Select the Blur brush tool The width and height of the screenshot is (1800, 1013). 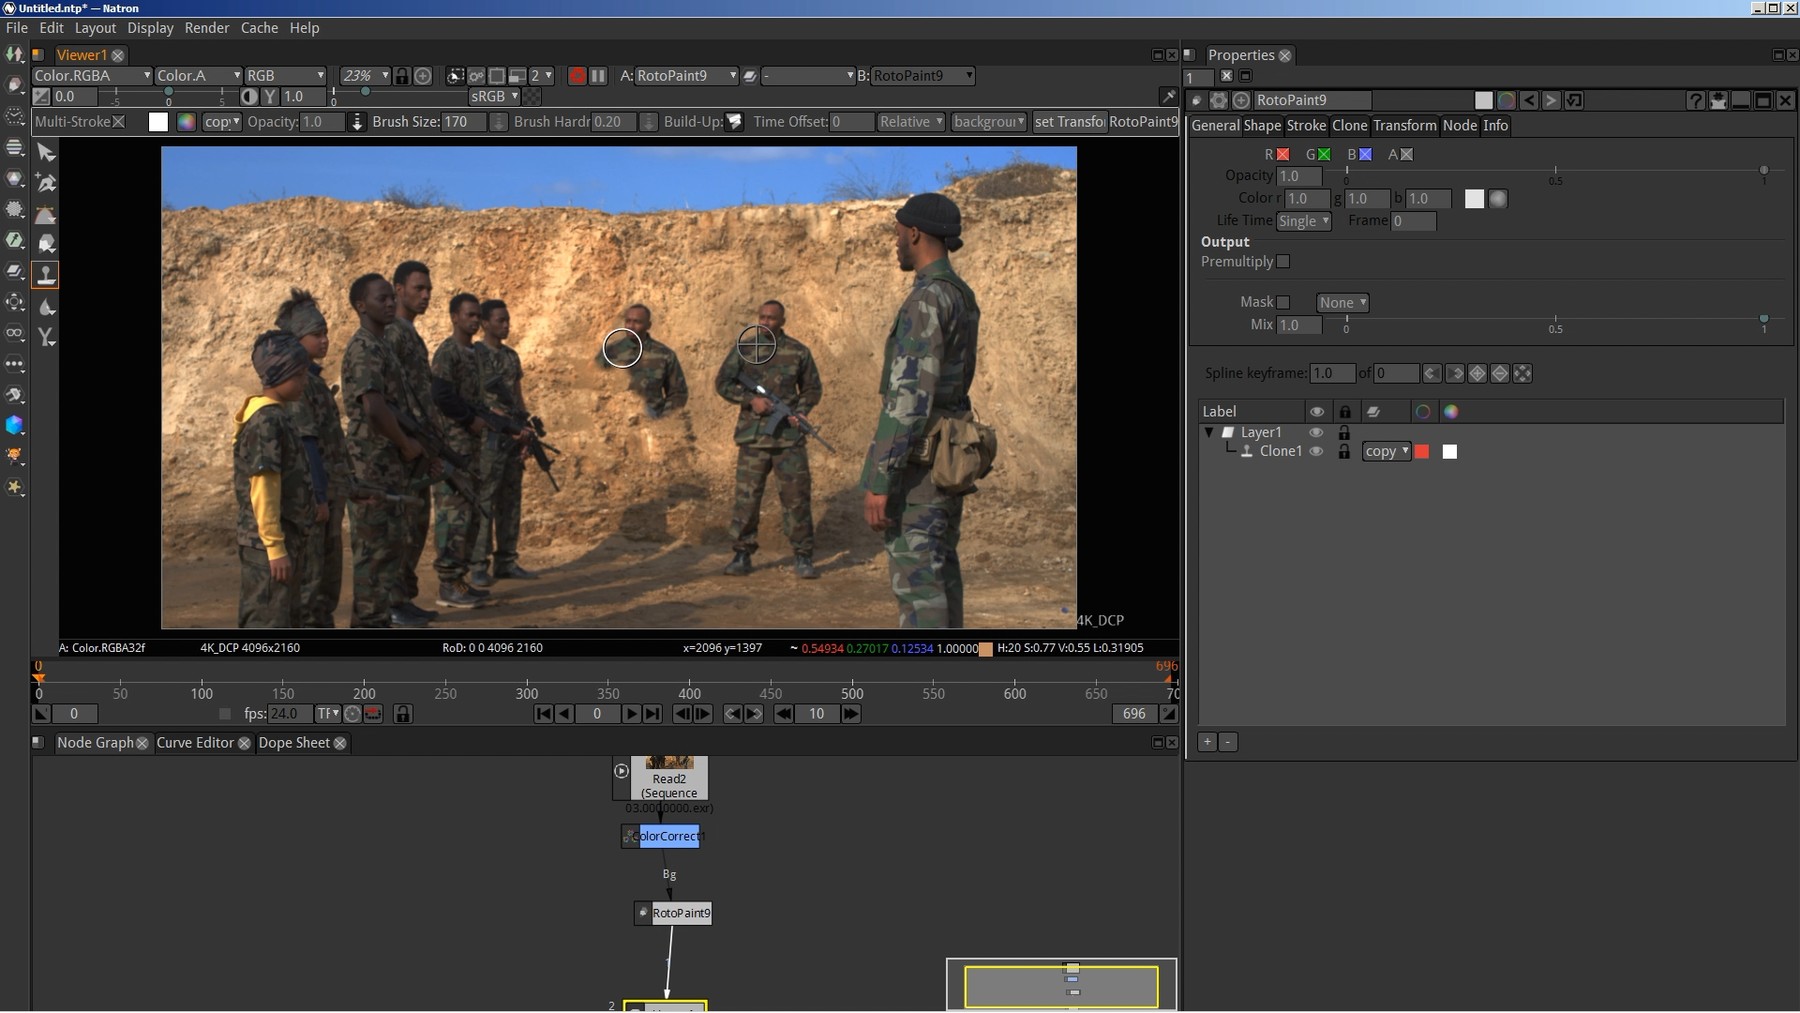pyautogui.click(x=46, y=307)
